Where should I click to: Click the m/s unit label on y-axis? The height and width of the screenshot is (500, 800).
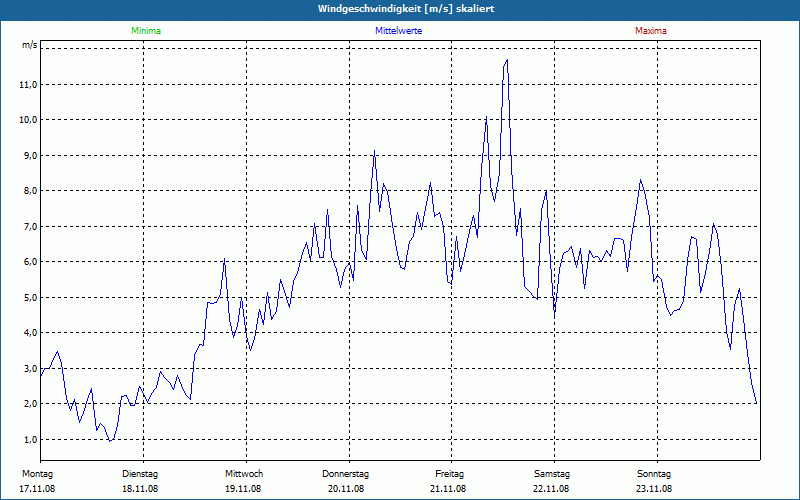tap(29, 45)
